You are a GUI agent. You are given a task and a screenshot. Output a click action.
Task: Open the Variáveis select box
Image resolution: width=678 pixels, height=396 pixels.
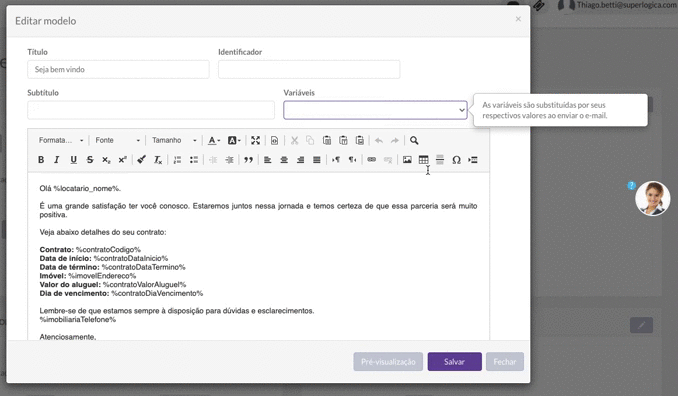pyautogui.click(x=375, y=110)
